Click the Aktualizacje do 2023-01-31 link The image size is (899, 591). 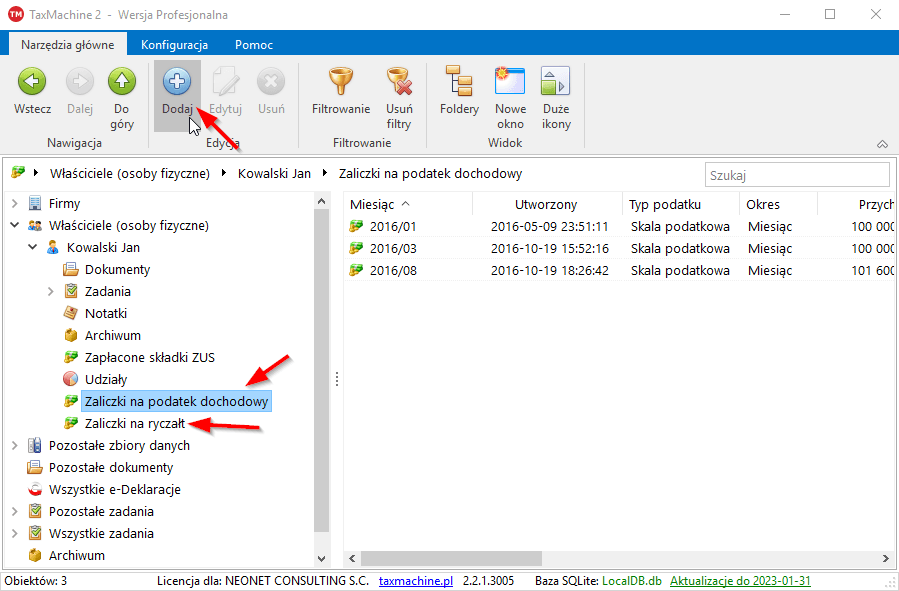(740, 581)
